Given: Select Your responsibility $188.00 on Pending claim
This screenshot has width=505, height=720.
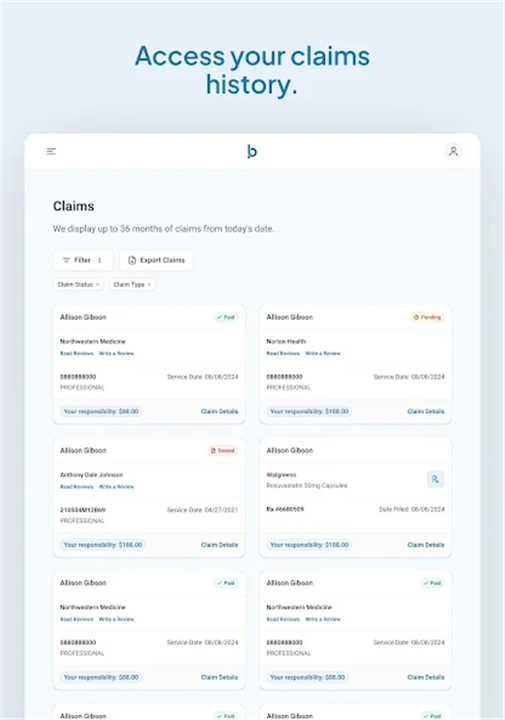Looking at the screenshot, I should coord(309,411).
